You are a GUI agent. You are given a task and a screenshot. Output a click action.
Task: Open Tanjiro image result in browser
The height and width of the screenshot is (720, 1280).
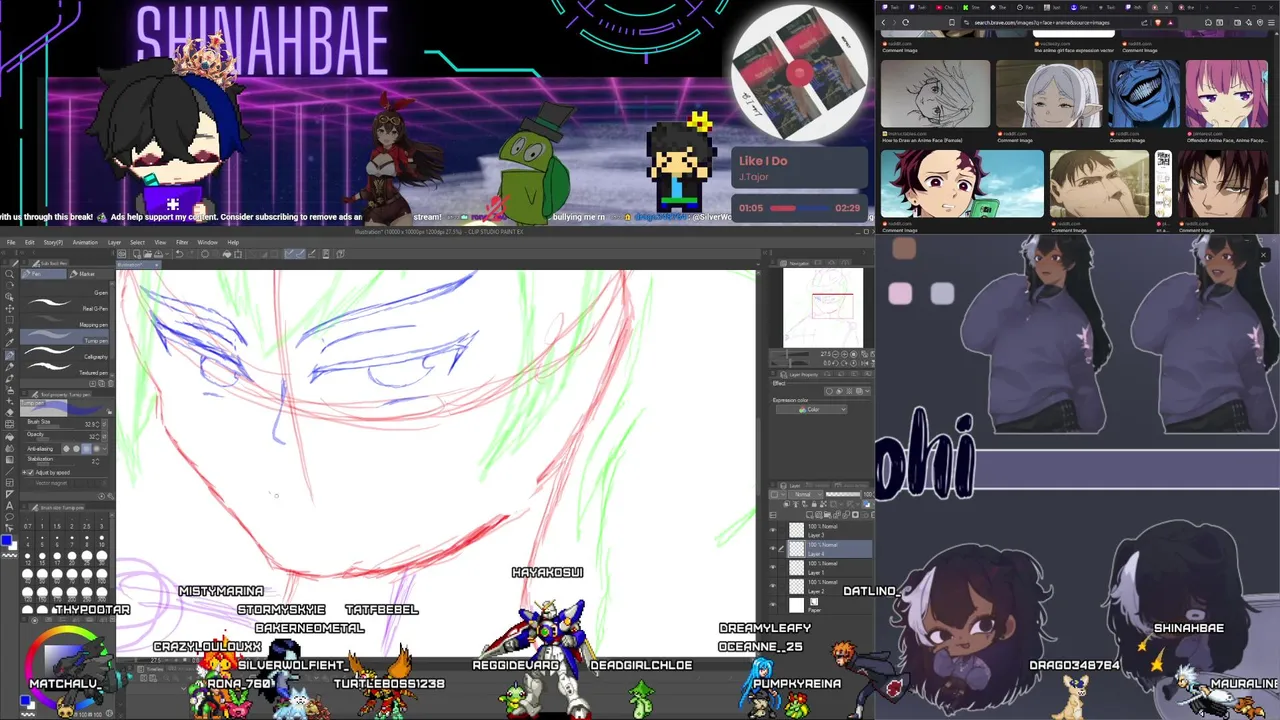pyautogui.click(x=962, y=184)
